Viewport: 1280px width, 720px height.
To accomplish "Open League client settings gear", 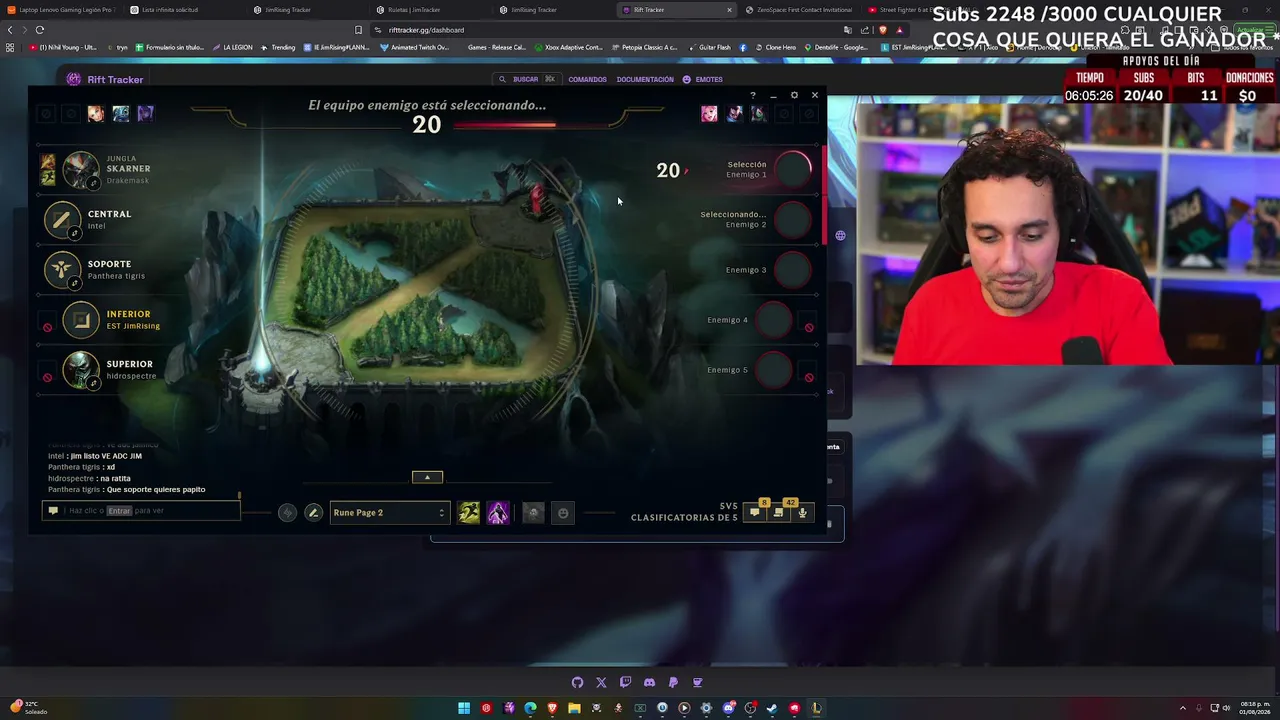I will pyautogui.click(x=794, y=96).
